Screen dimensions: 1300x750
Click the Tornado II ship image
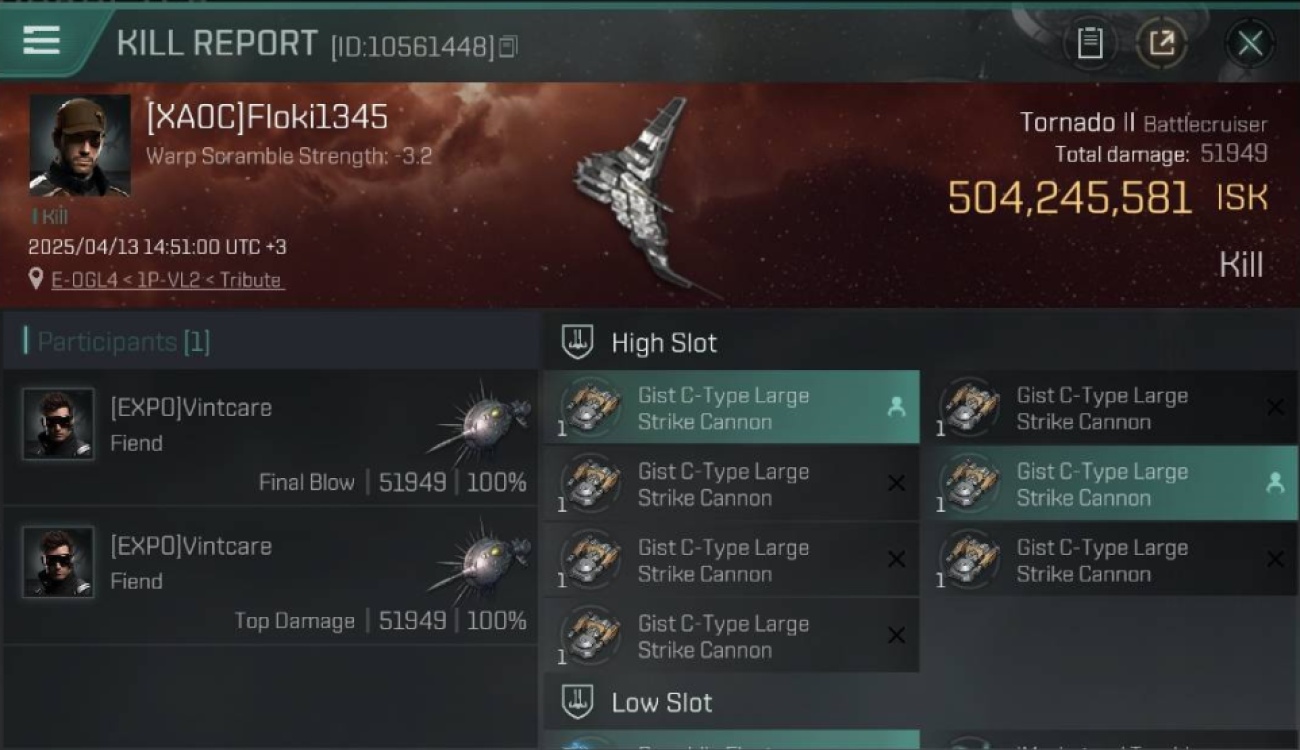click(x=640, y=195)
